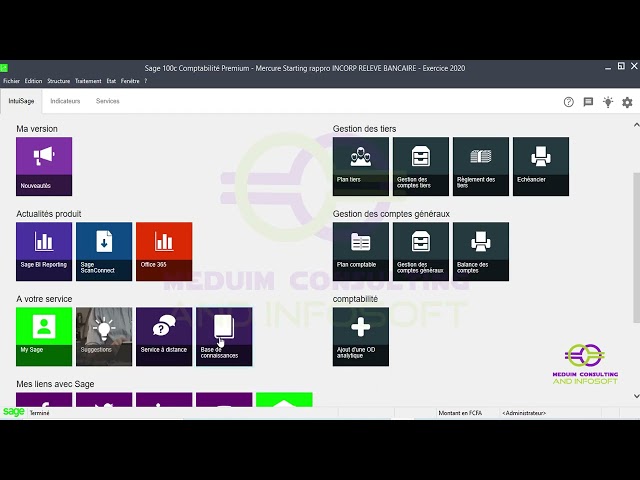Launch the Sage ScanConnect tile
640x480 pixels.
(x=104, y=251)
